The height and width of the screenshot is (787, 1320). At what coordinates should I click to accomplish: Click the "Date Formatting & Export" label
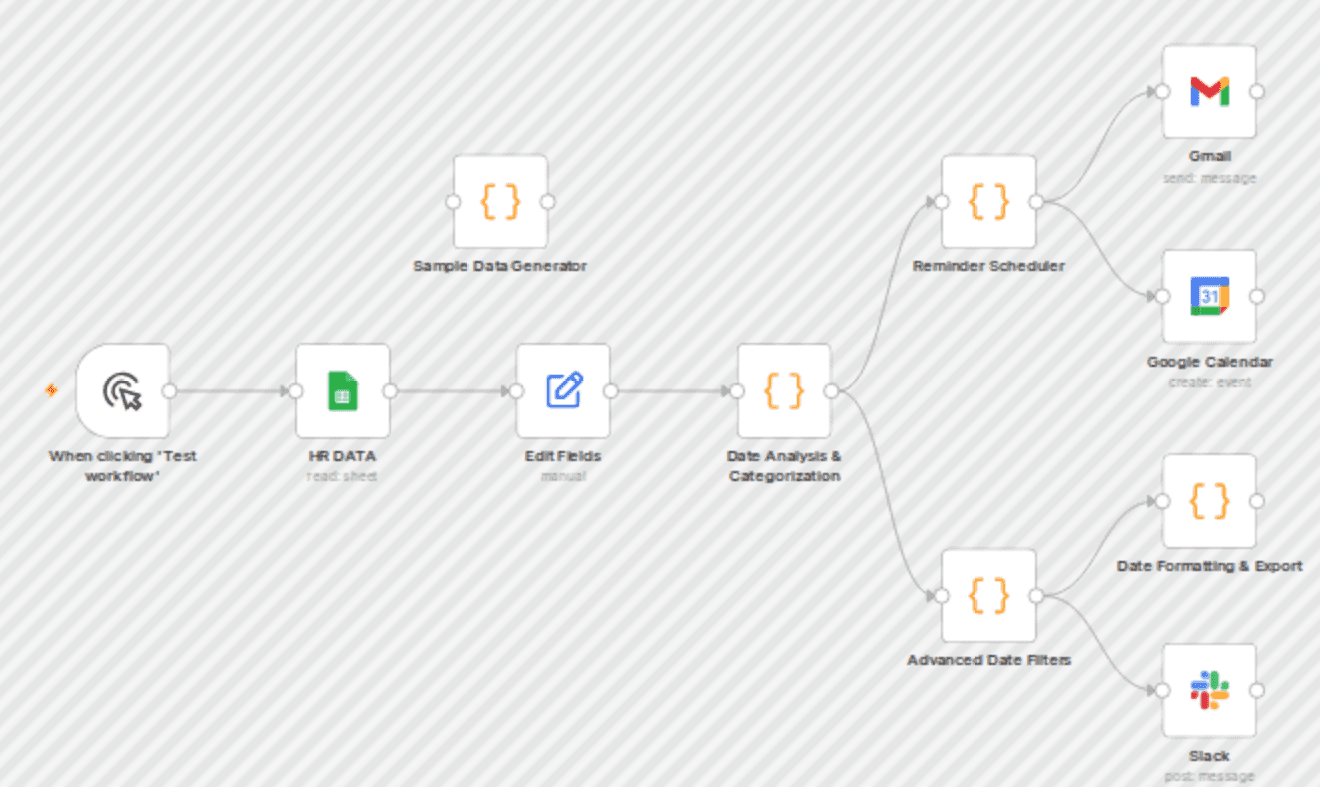click(x=1209, y=566)
